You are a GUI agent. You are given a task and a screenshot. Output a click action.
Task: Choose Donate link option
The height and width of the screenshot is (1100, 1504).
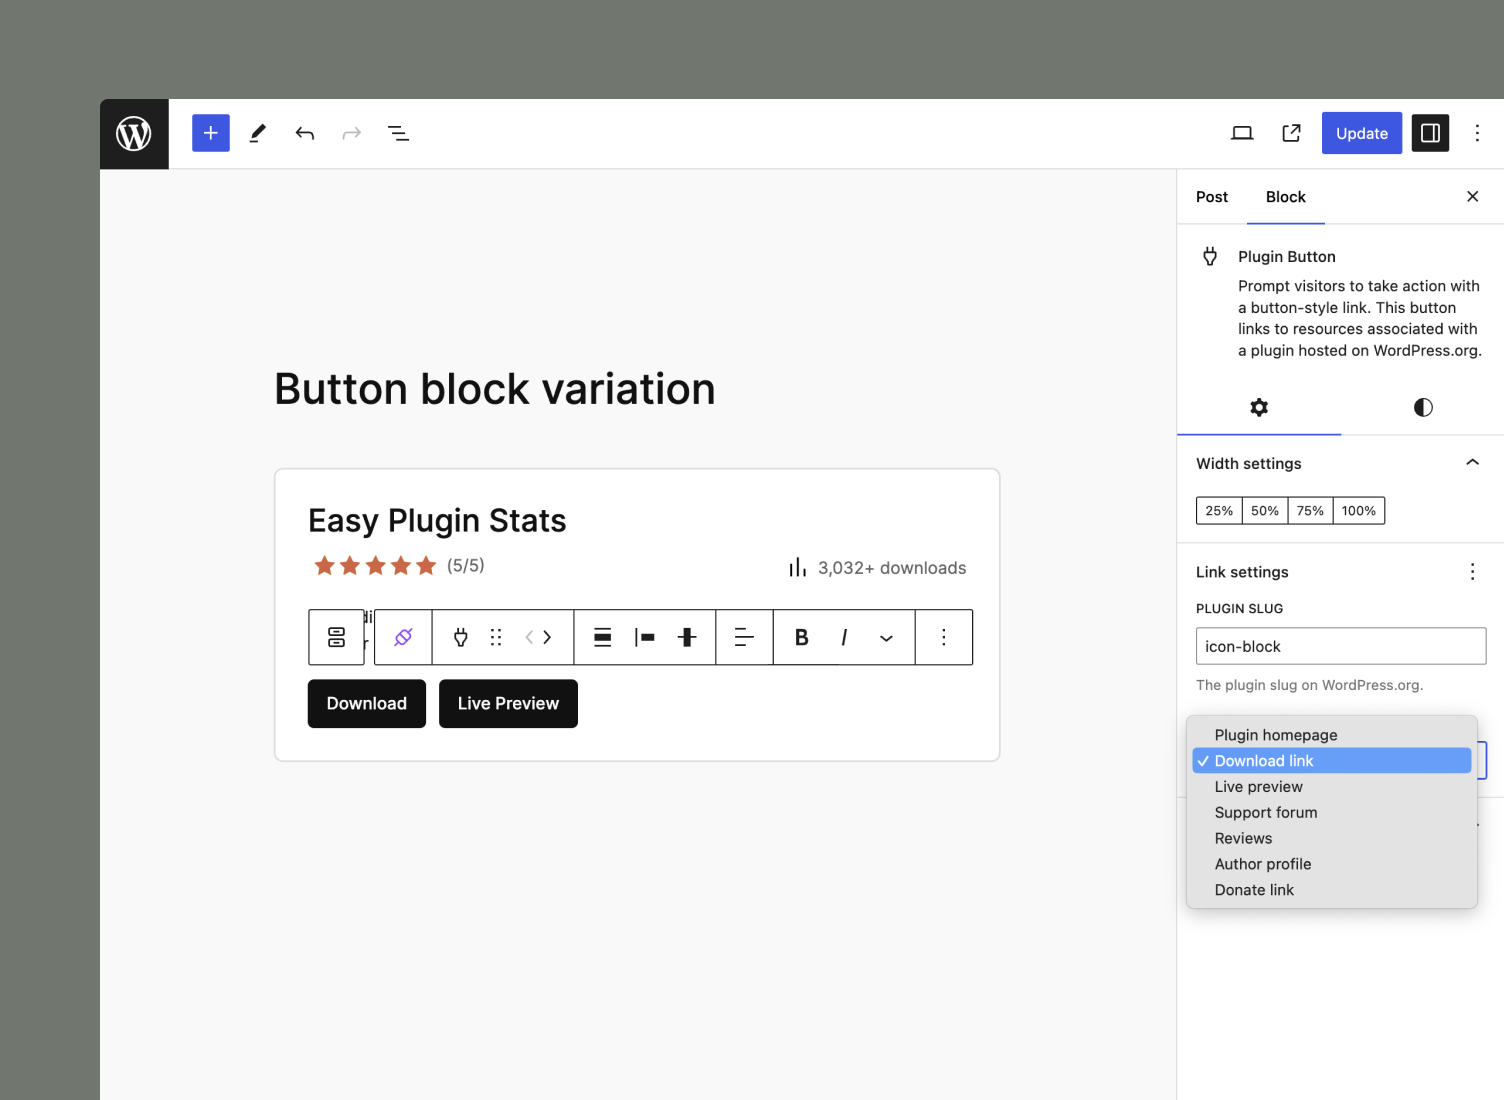(1332, 890)
